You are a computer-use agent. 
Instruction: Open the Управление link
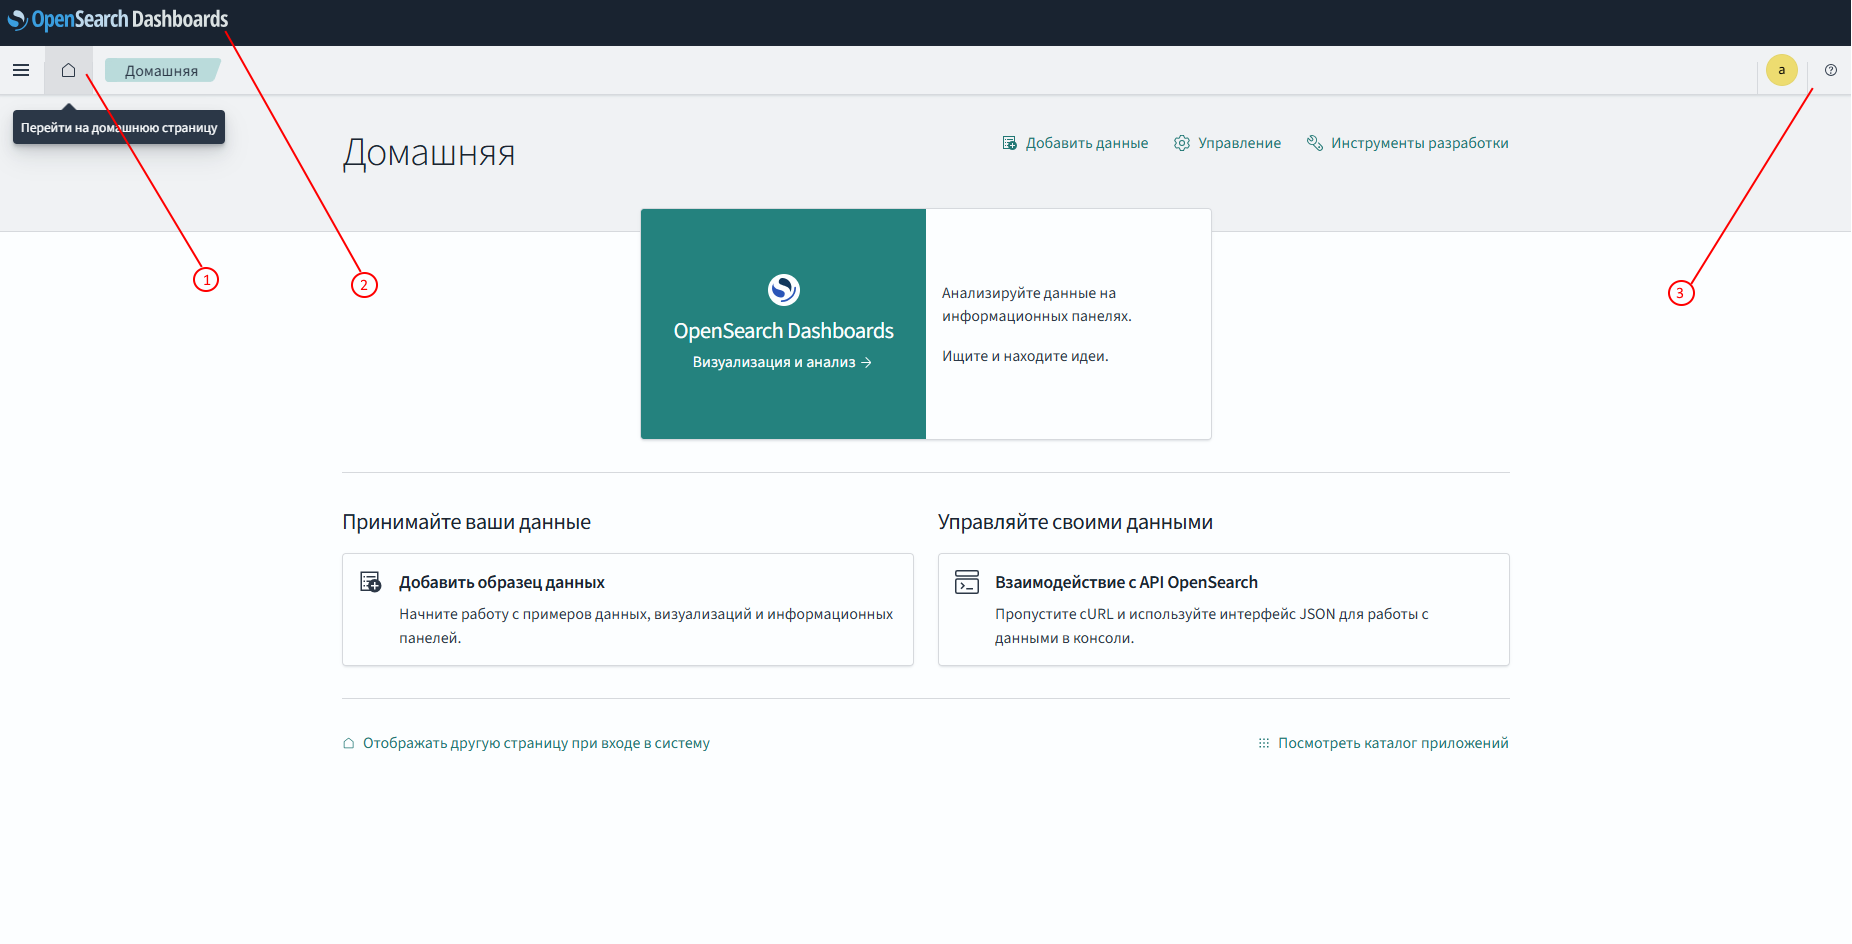1239,143
